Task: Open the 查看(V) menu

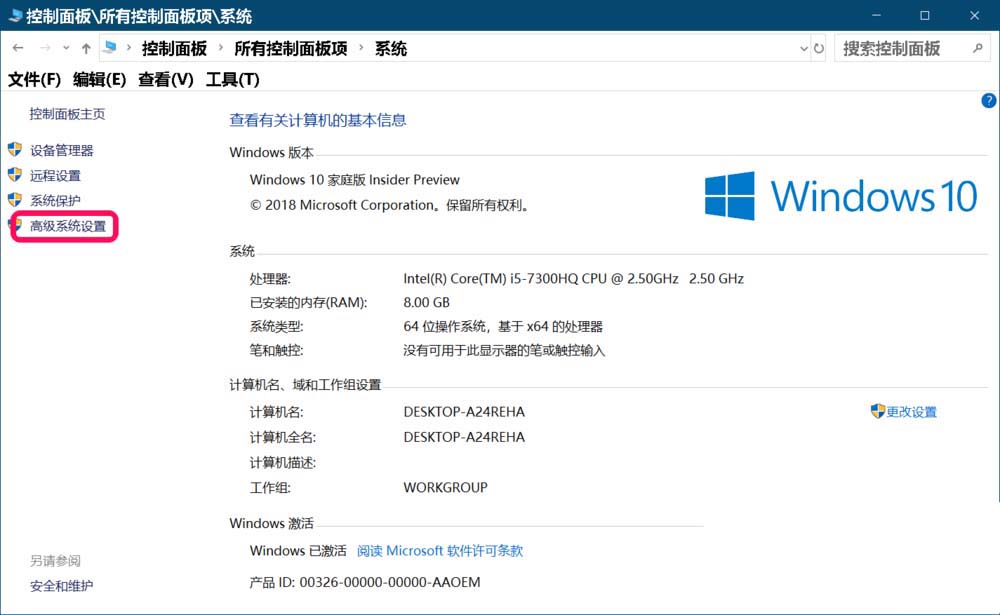Action: coord(166,80)
